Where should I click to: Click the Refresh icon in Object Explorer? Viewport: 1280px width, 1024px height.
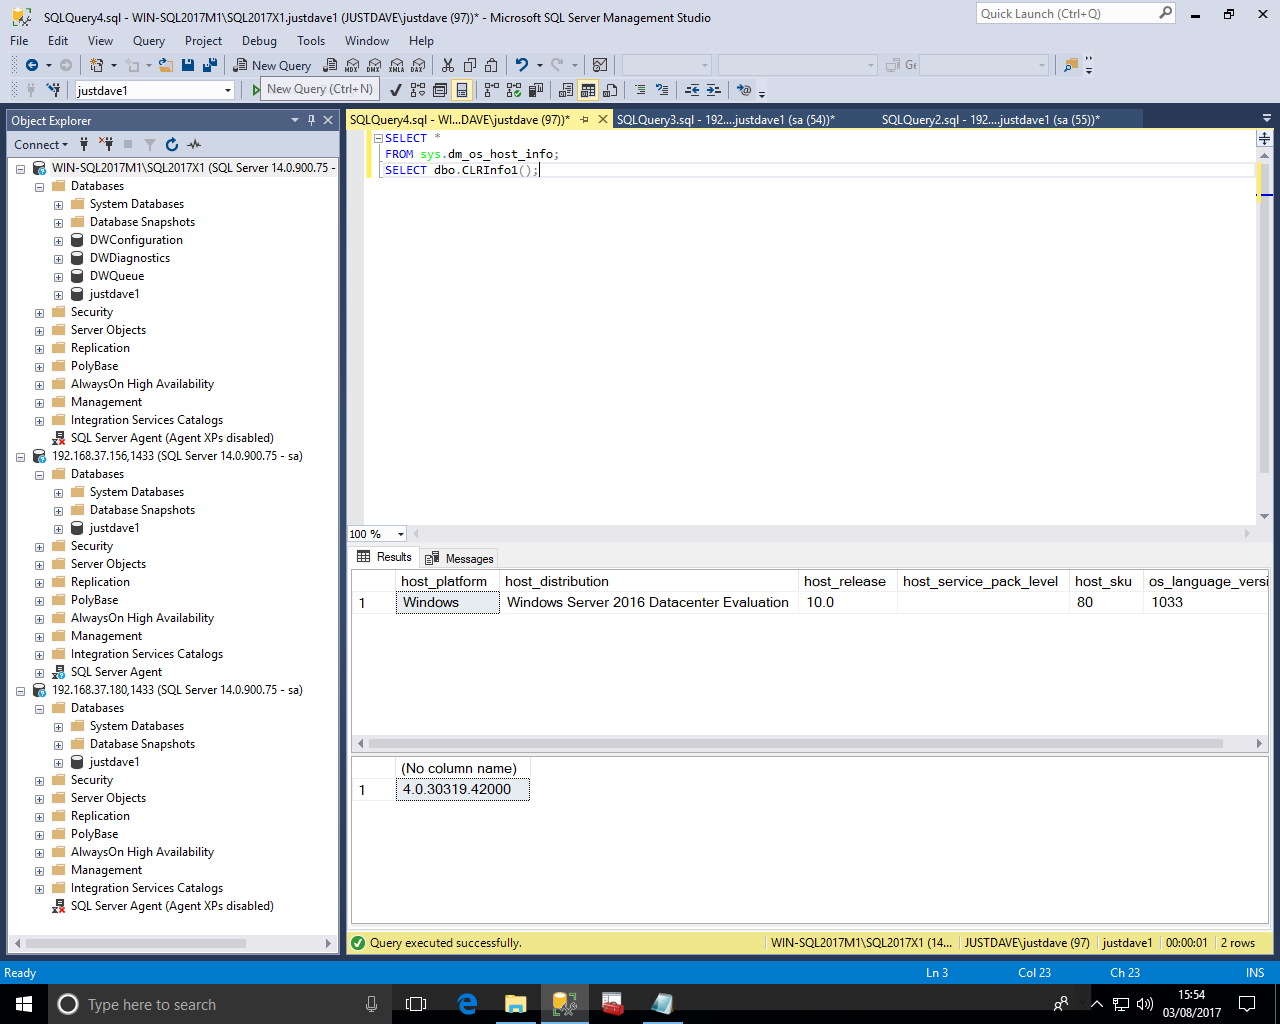click(x=172, y=145)
